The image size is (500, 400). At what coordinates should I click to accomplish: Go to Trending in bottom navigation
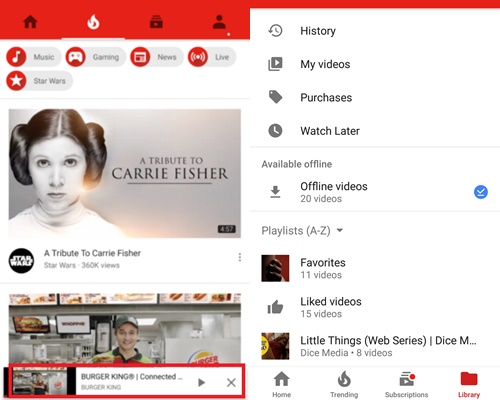pyautogui.click(x=344, y=384)
